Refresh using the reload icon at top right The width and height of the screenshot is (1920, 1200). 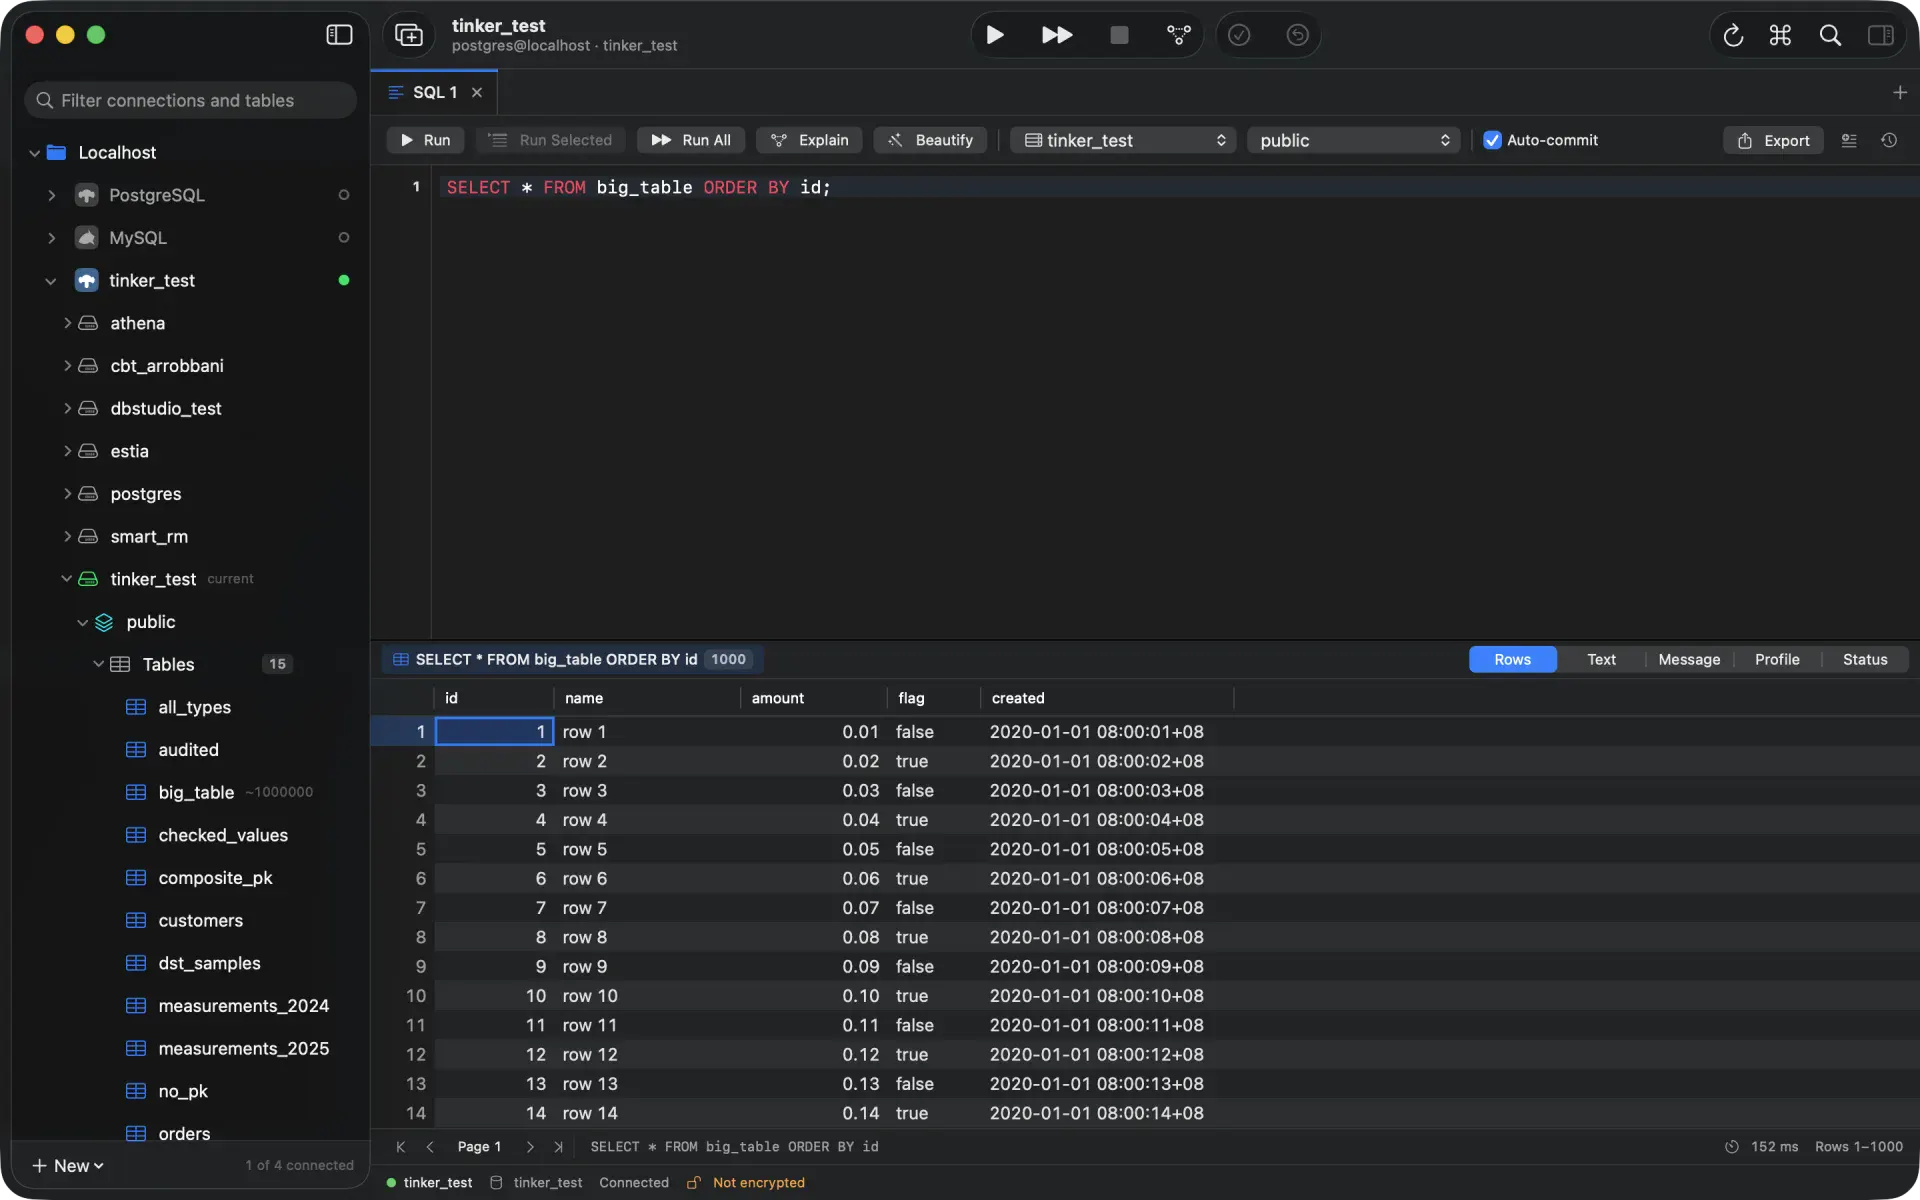[1733, 35]
